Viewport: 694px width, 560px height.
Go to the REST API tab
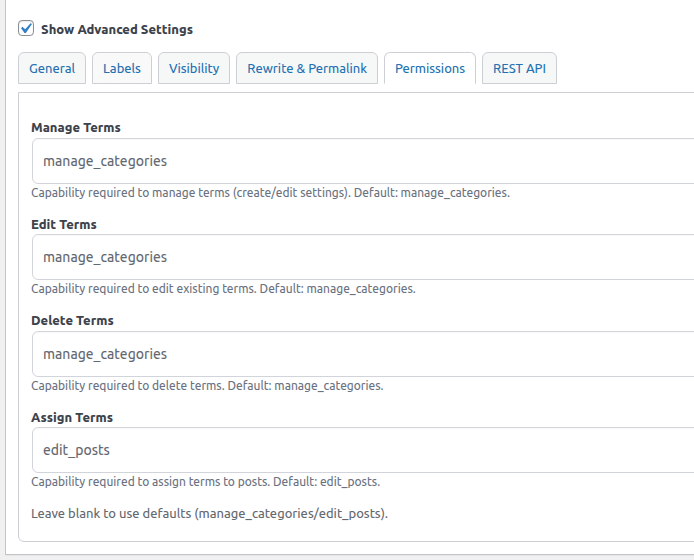[x=519, y=68]
